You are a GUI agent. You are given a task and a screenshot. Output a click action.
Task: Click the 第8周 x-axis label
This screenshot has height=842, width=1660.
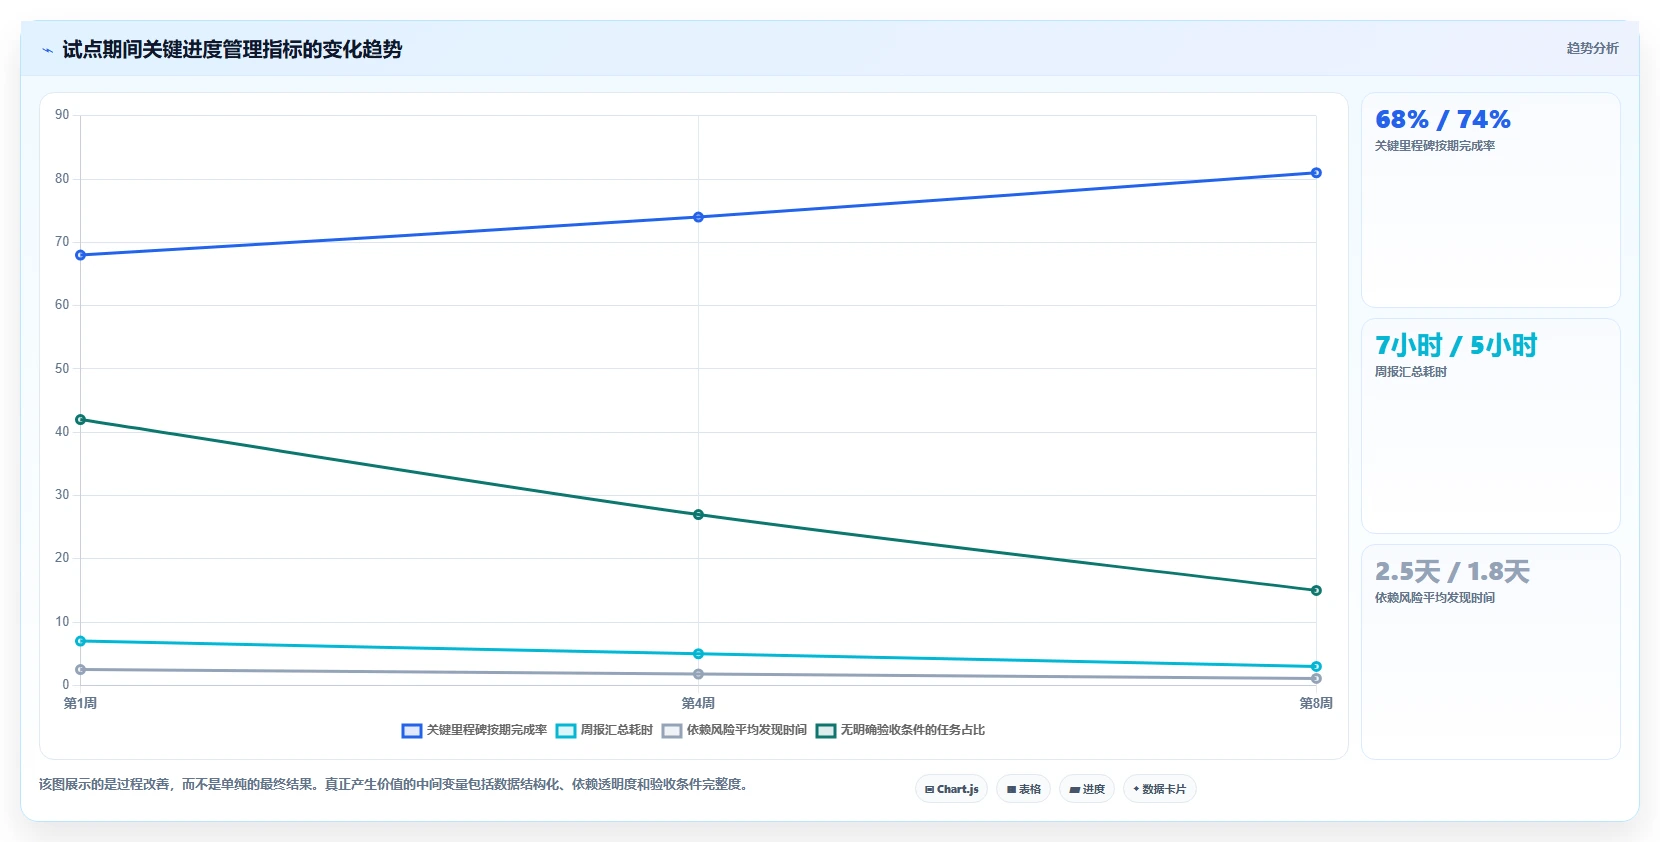[1316, 703]
